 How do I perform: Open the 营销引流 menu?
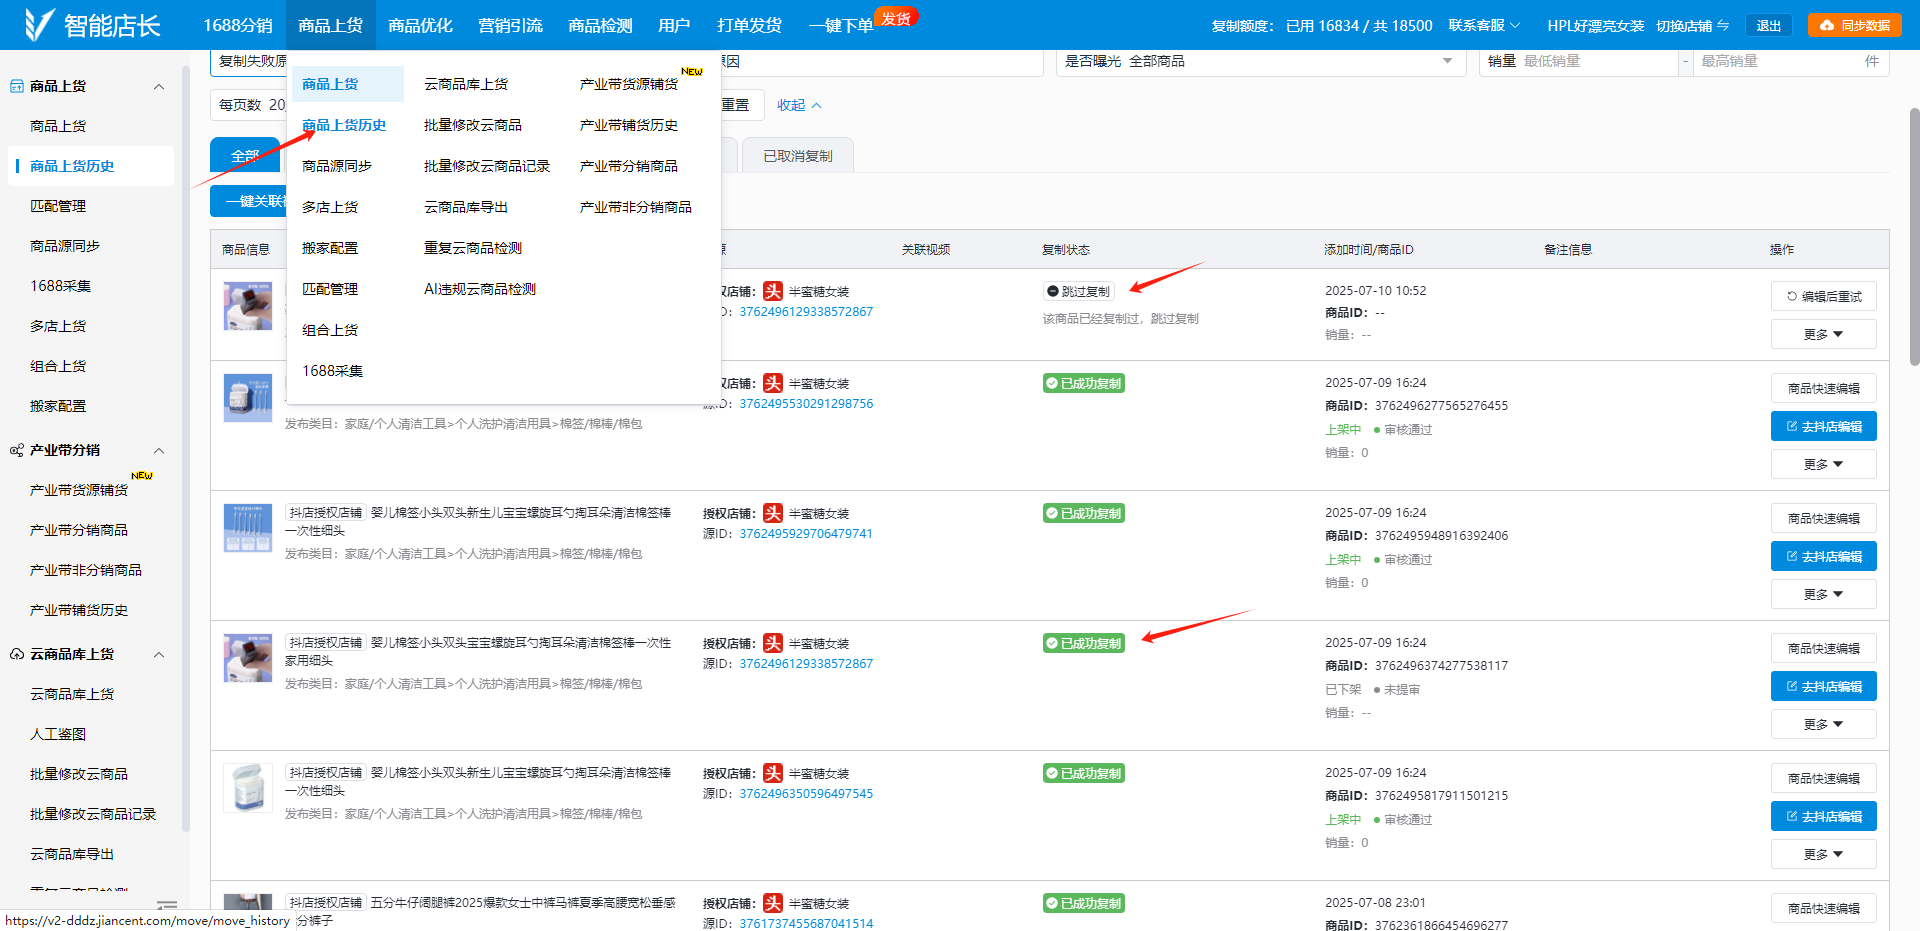tap(510, 25)
